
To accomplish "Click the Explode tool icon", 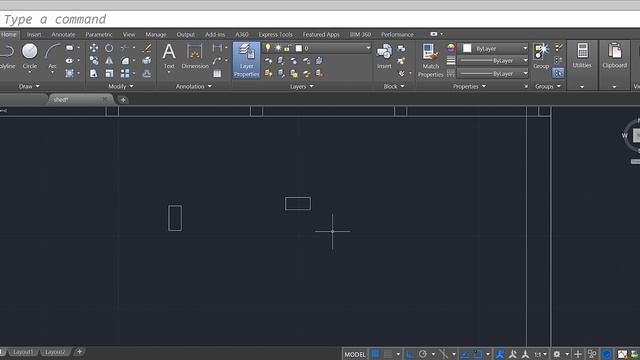I will tap(147, 61).
